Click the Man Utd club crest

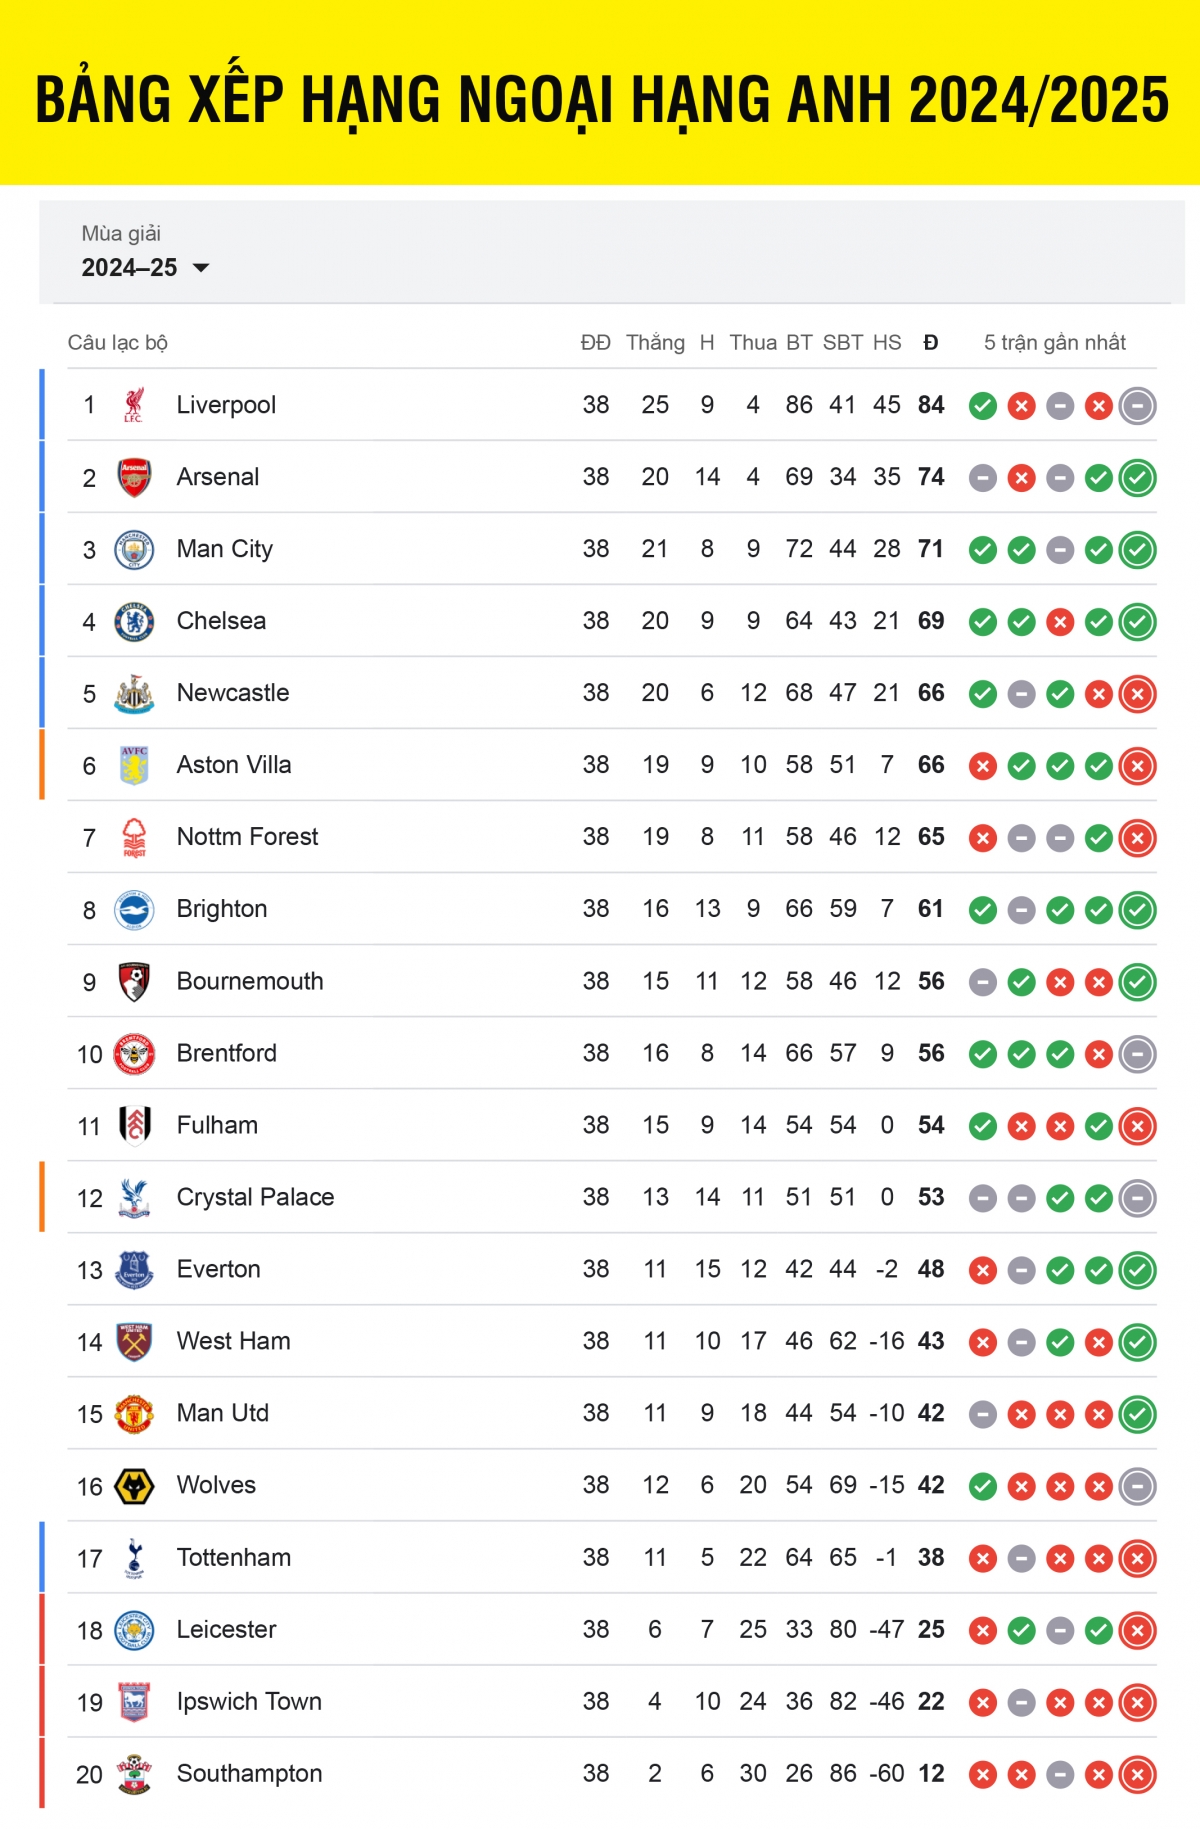134,1414
